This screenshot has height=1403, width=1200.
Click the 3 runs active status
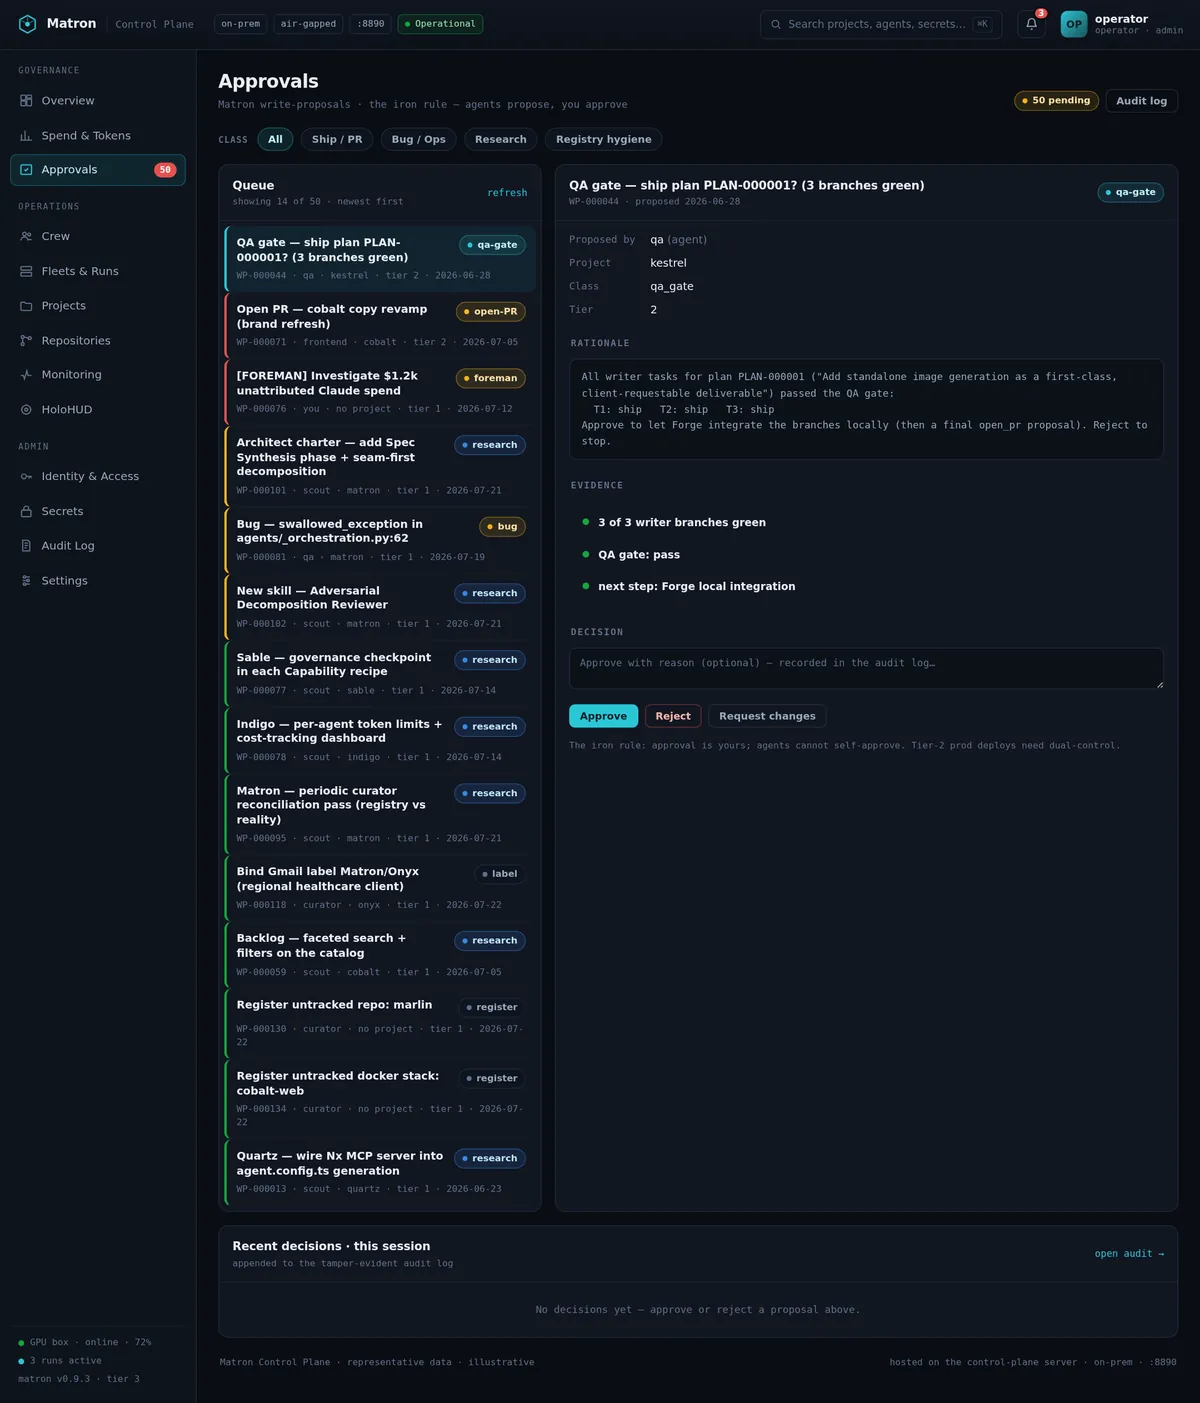tap(60, 1361)
